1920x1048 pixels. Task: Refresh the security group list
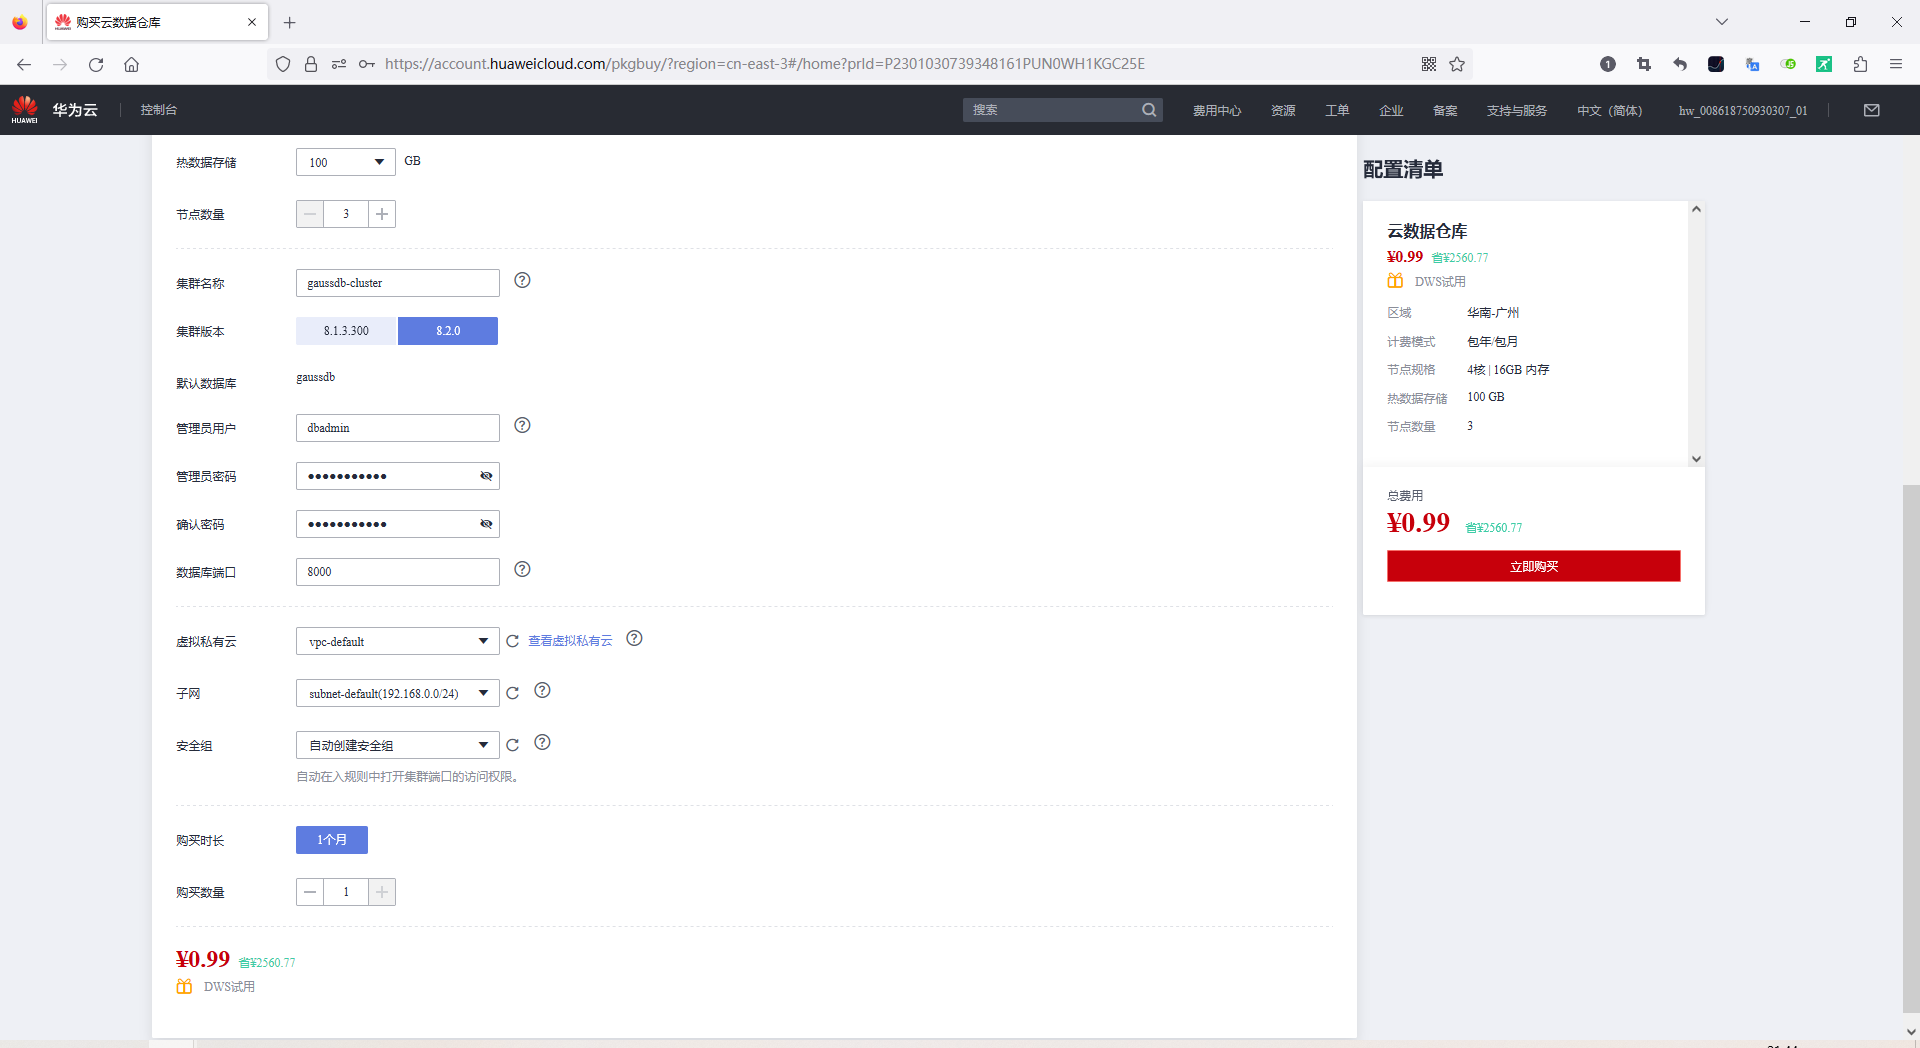coord(513,745)
